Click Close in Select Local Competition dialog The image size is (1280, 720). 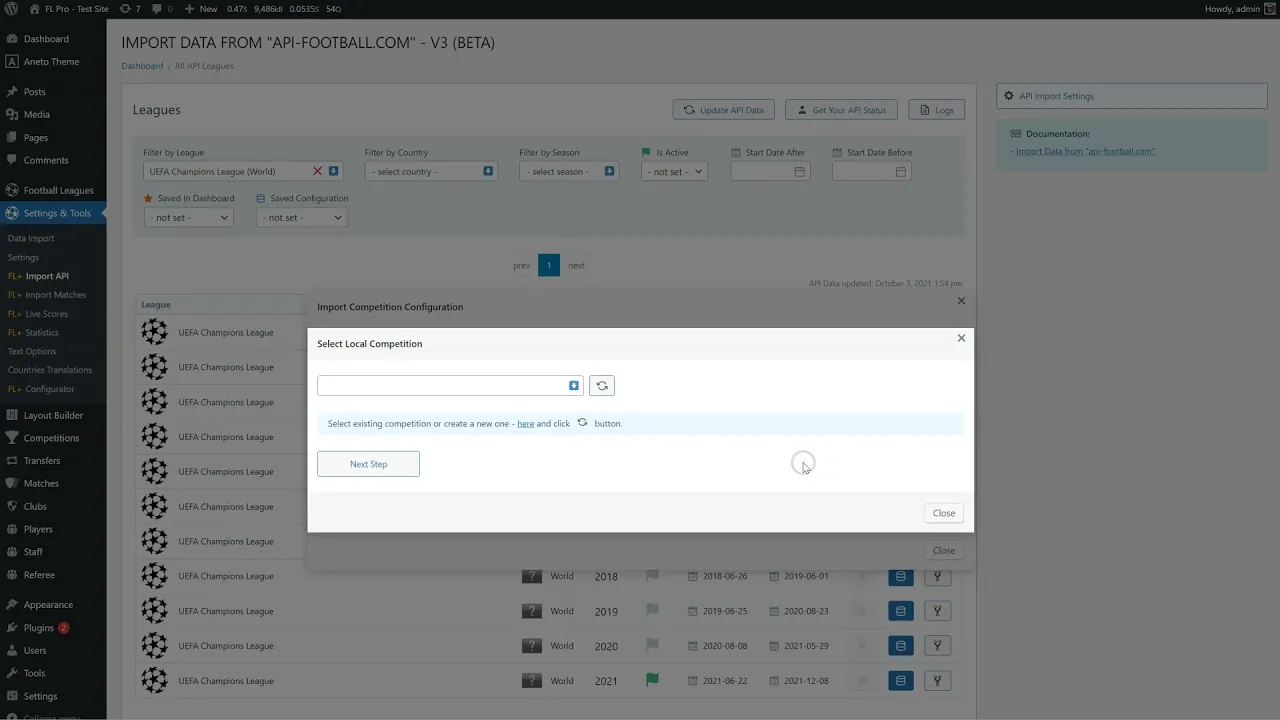click(944, 513)
